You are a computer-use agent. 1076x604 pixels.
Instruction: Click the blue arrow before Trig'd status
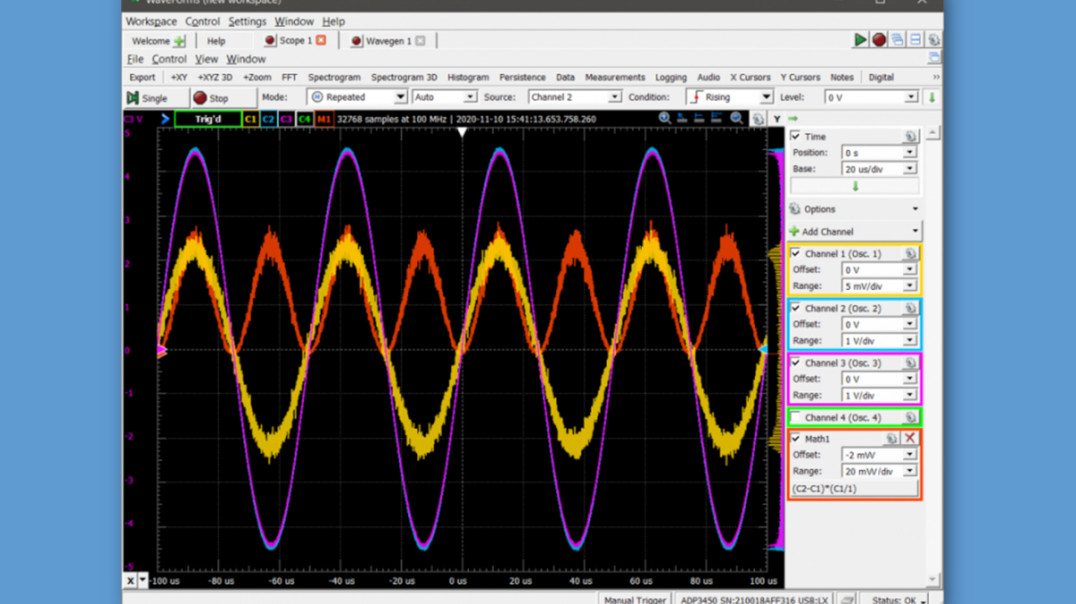point(165,119)
